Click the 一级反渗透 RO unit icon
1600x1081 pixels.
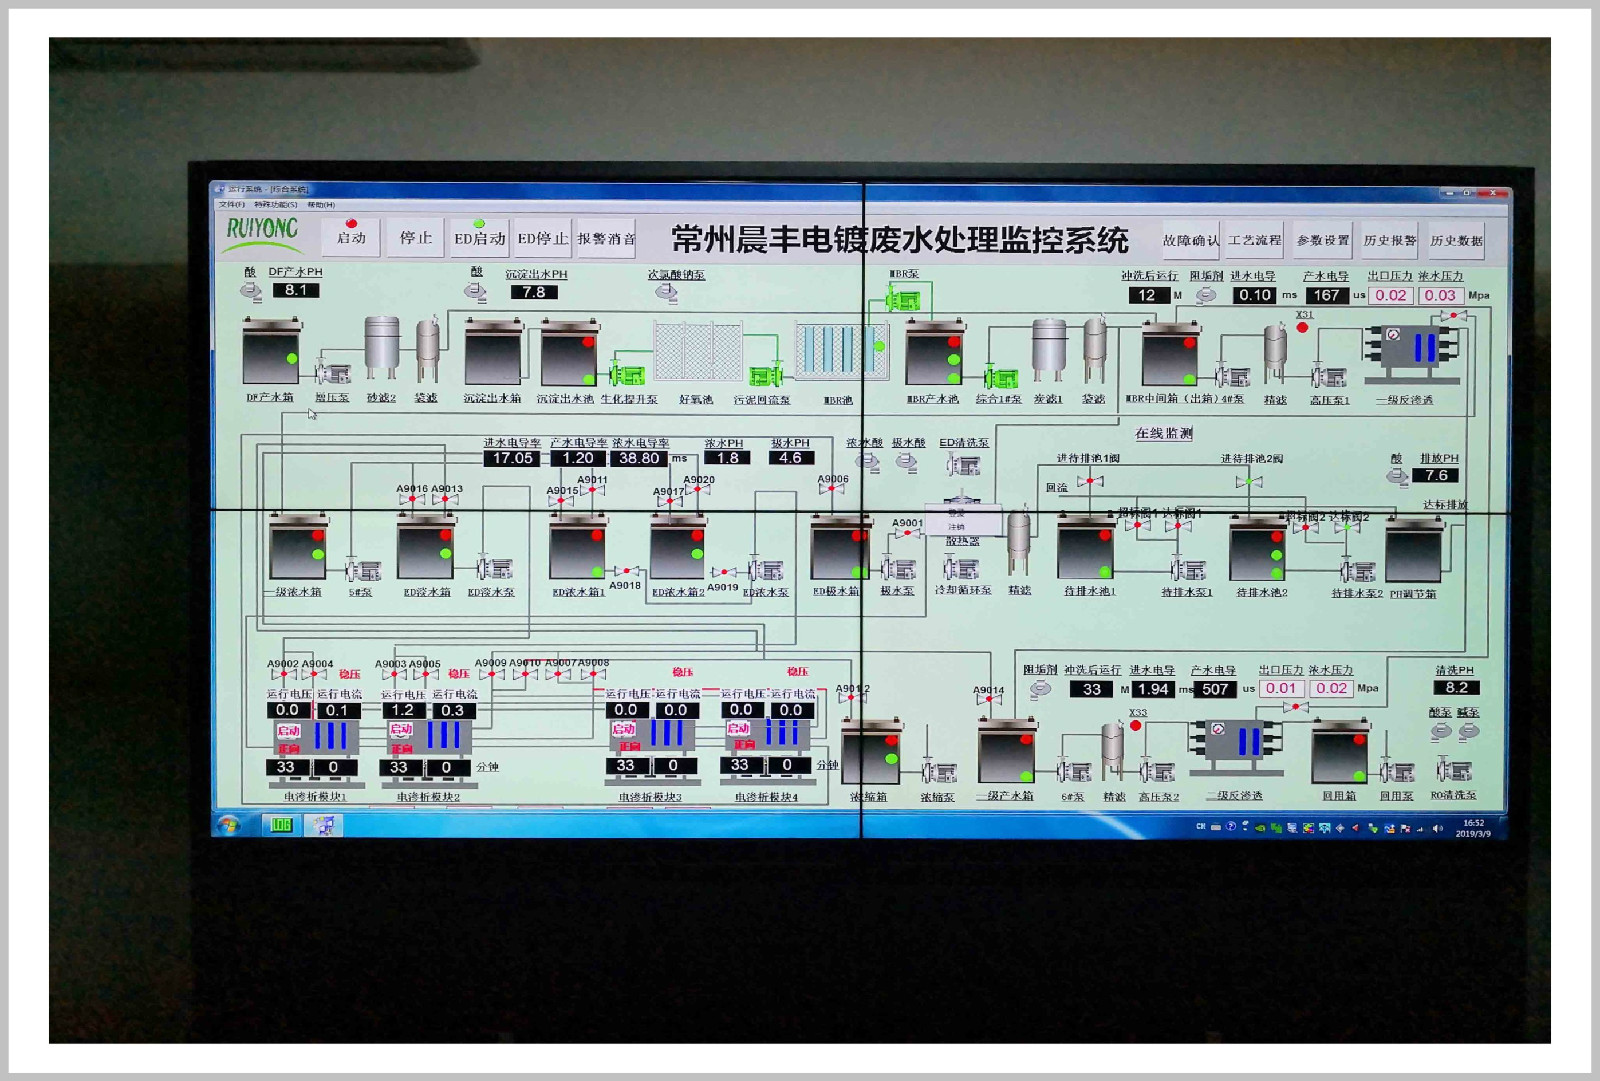1413,351
